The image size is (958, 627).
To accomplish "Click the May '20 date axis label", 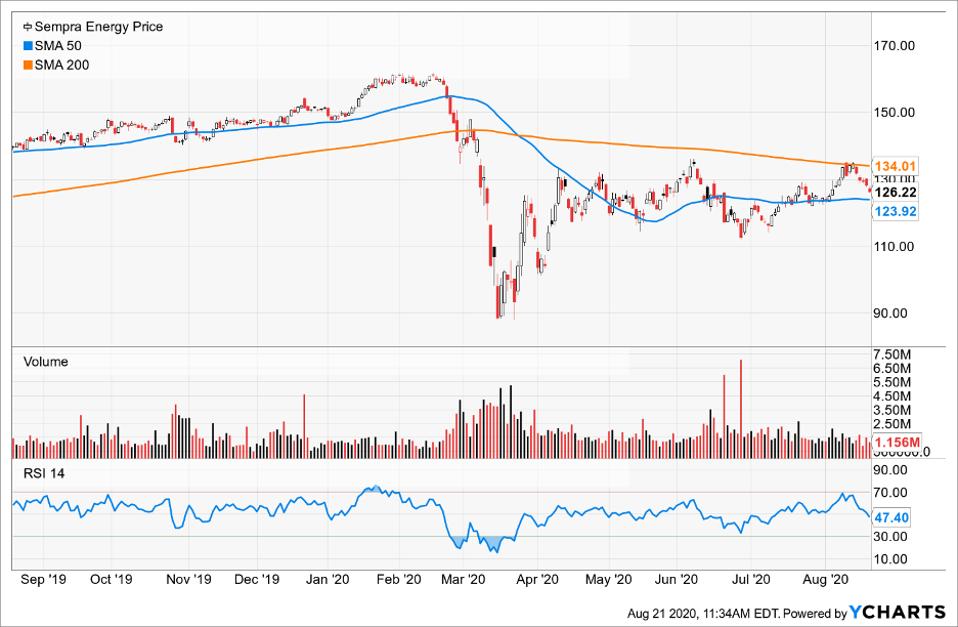I will (x=609, y=579).
